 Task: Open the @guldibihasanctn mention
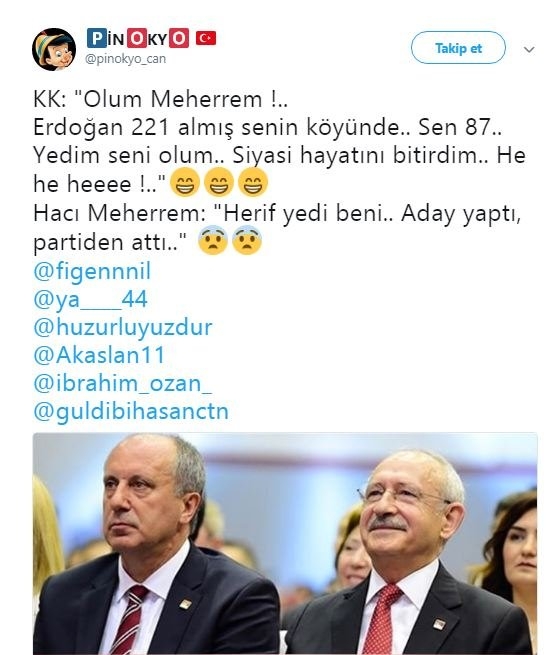pos(131,411)
